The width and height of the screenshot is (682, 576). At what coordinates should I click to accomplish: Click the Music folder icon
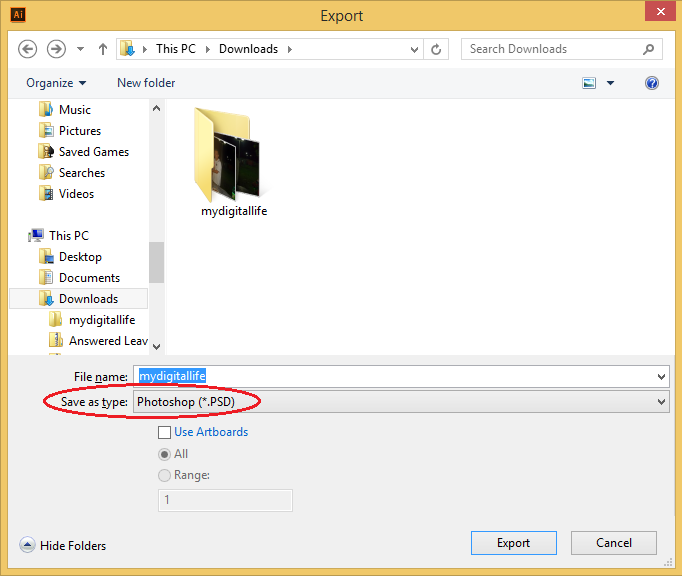(x=46, y=110)
